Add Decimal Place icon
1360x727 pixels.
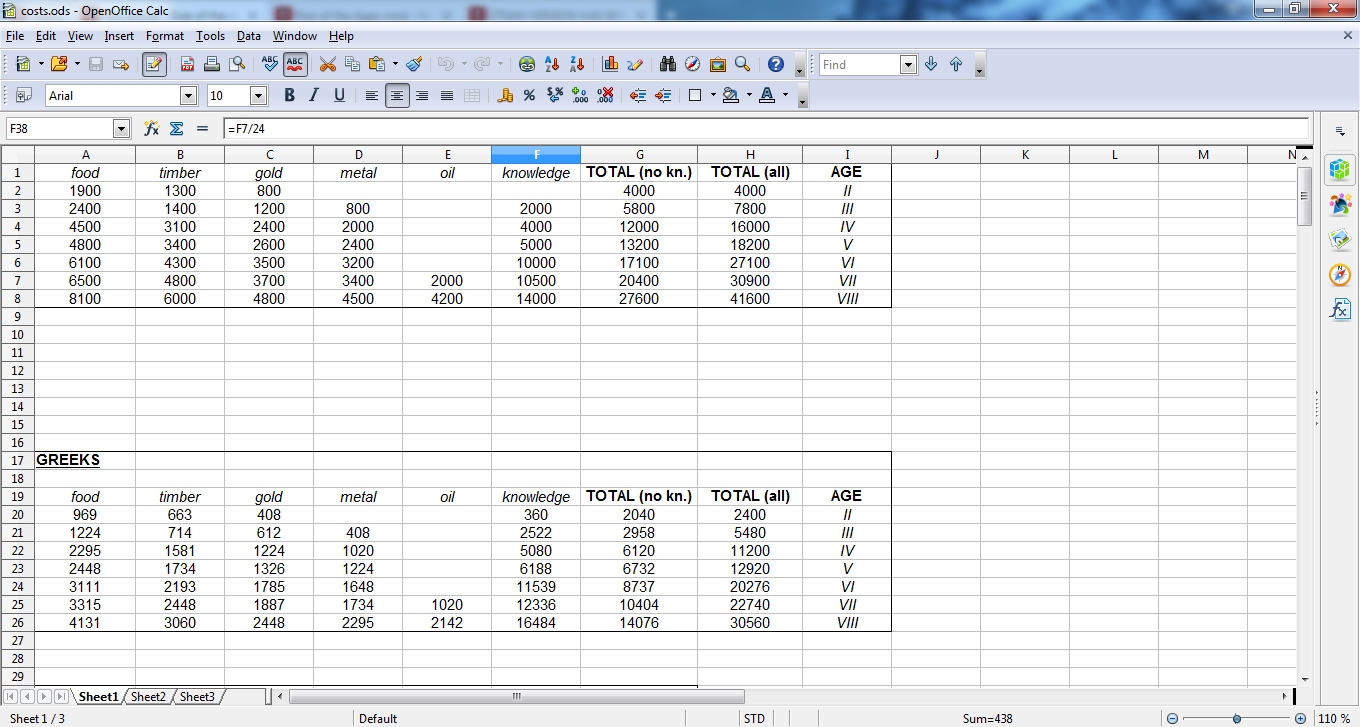coord(580,95)
